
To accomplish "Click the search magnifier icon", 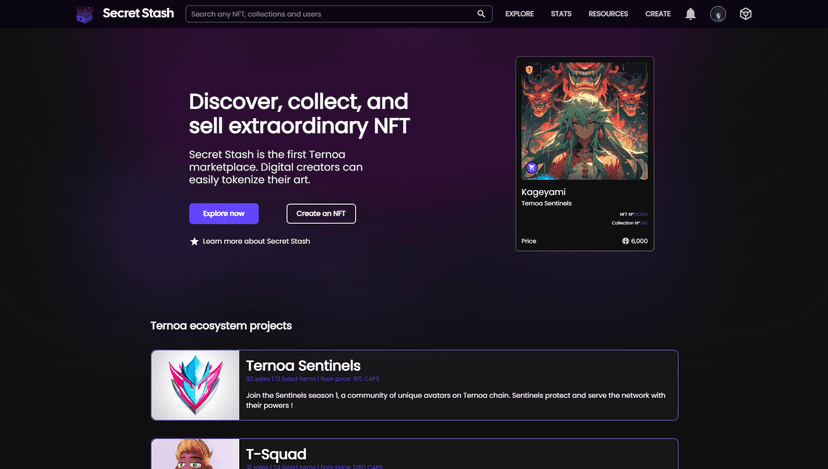I will [481, 14].
